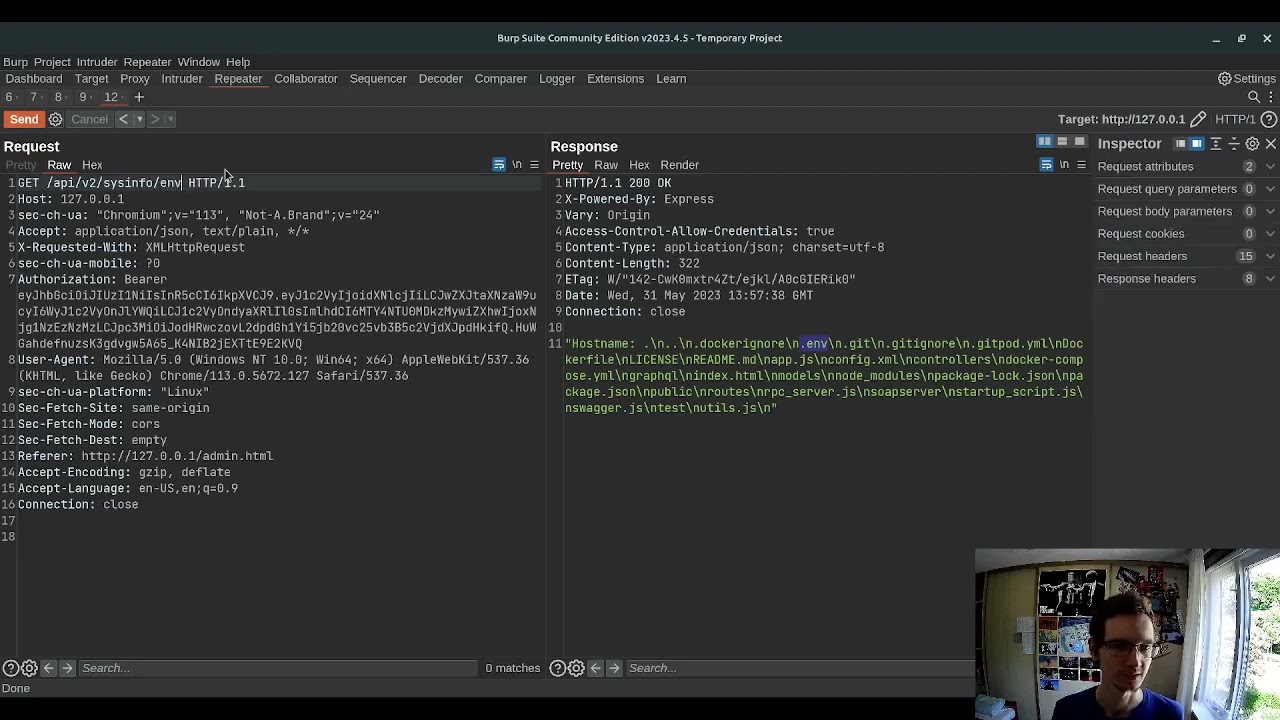Open the Collaborator tool tab
1280x720 pixels.
coord(306,78)
